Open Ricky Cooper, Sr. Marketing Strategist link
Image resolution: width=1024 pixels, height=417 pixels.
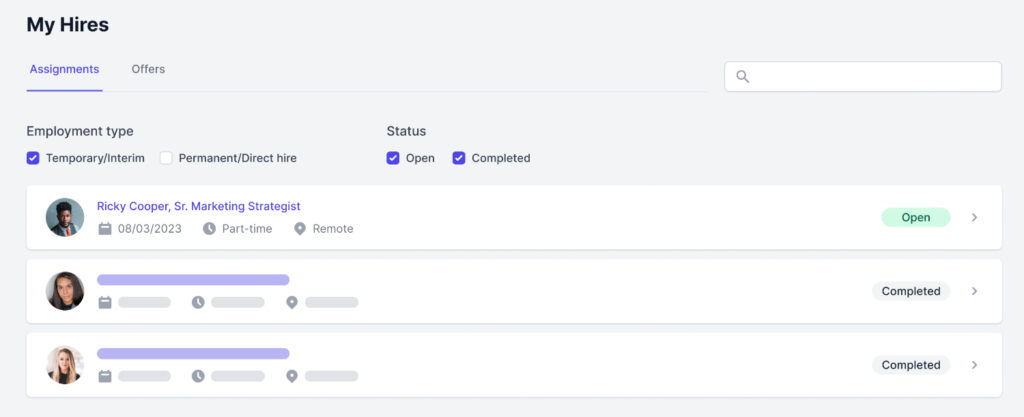click(x=198, y=206)
